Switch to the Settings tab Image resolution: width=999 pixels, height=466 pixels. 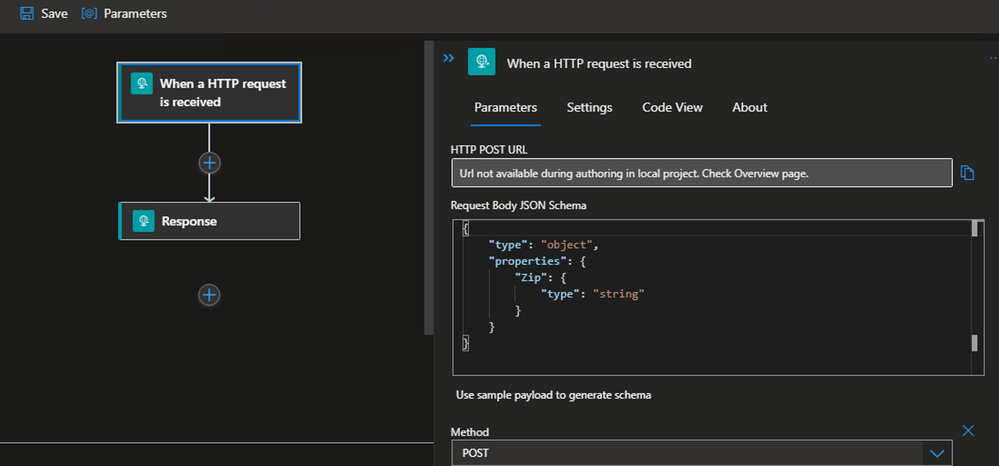coord(589,108)
